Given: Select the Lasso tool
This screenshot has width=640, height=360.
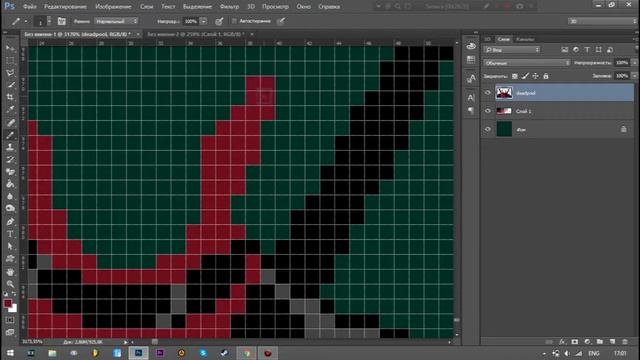Looking at the screenshot, I should click(x=10, y=73).
